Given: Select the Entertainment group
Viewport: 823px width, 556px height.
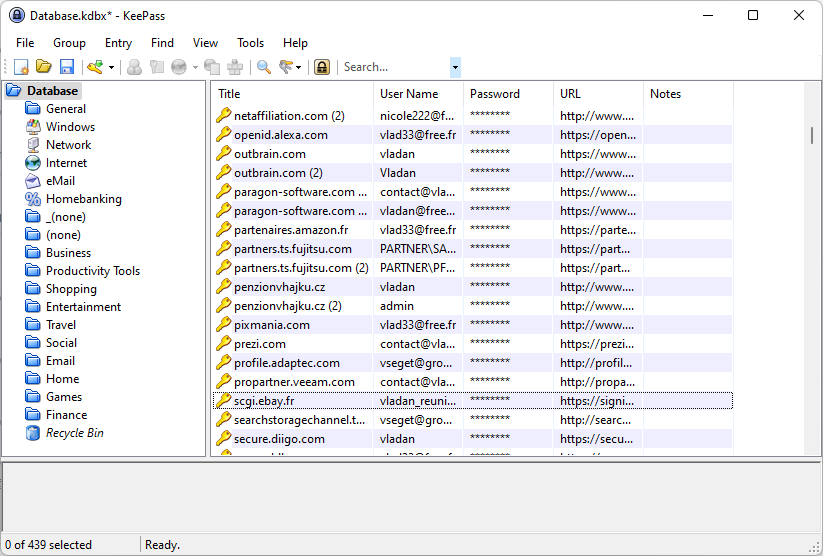Looking at the screenshot, I should coord(83,307).
